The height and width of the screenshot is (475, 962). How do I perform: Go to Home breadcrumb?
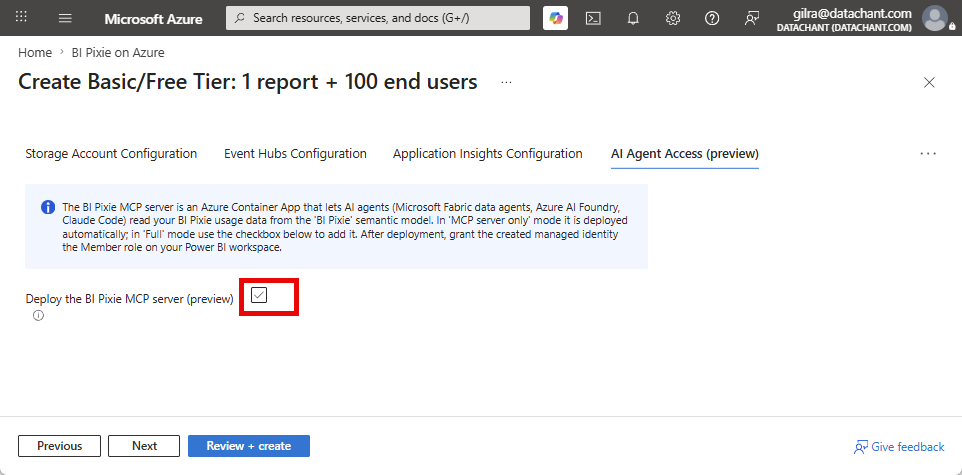tap(35, 53)
